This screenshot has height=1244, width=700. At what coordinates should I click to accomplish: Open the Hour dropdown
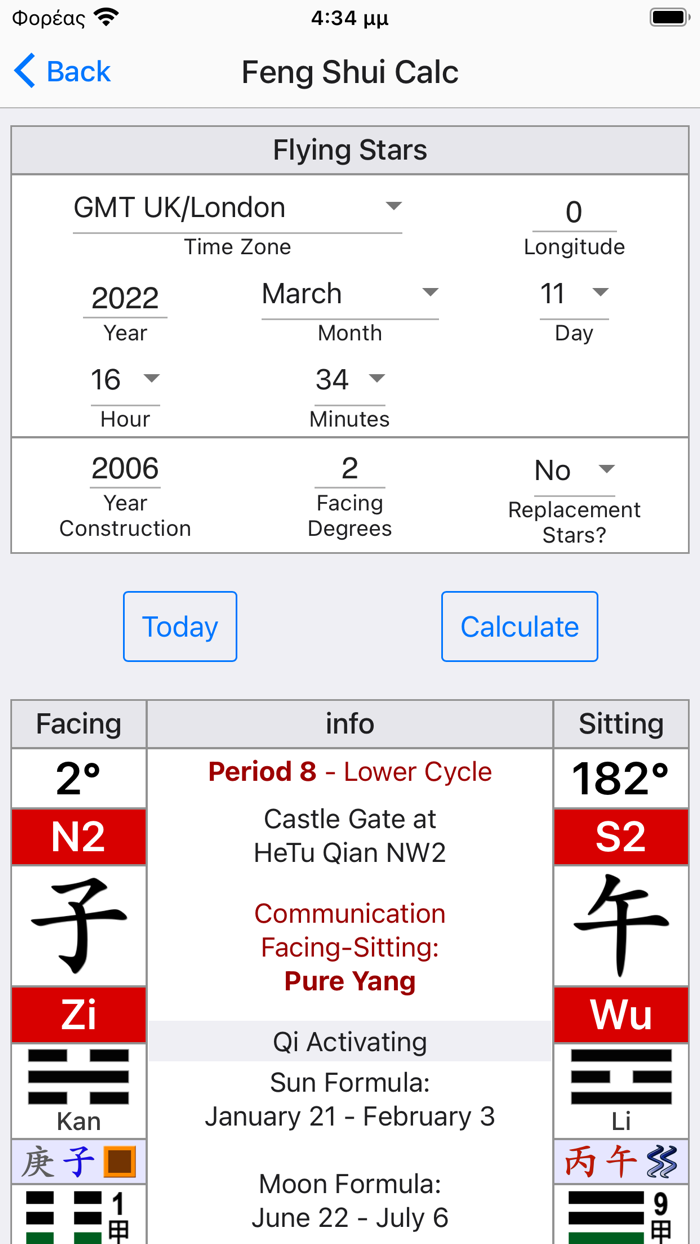point(124,379)
